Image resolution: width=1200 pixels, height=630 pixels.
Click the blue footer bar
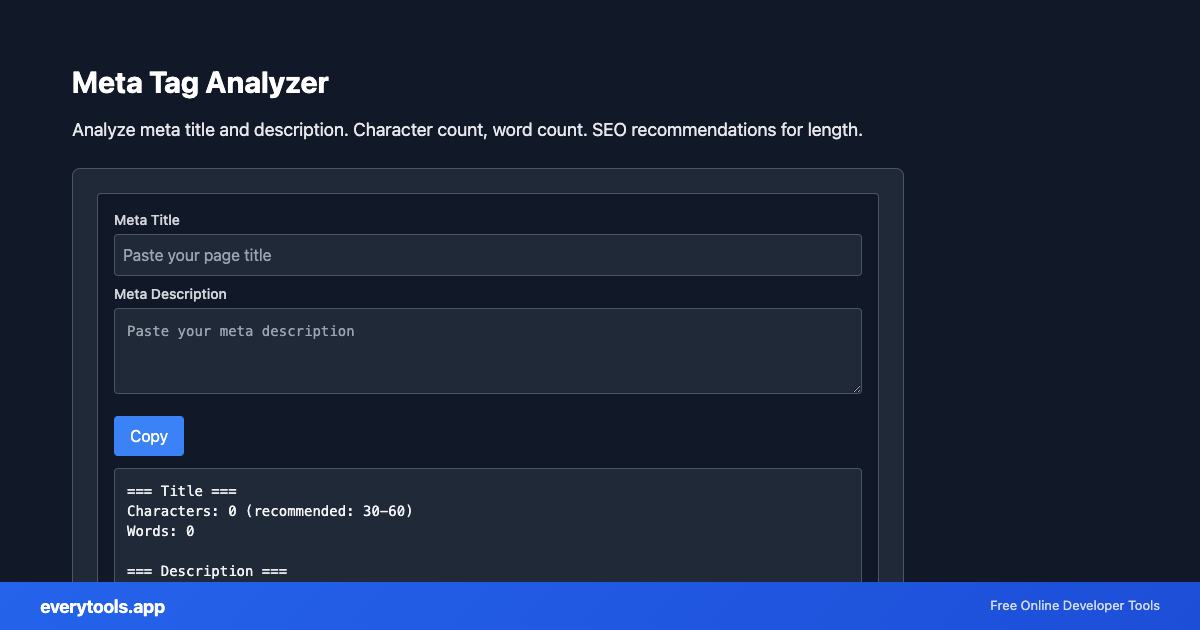click(600, 606)
